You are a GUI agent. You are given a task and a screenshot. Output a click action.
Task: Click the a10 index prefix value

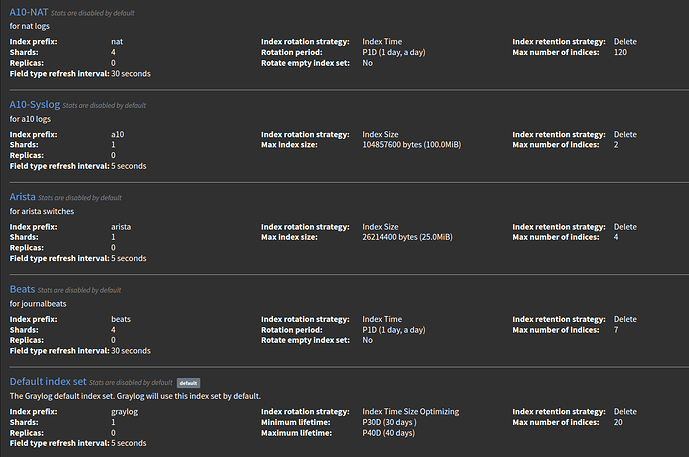pos(117,134)
